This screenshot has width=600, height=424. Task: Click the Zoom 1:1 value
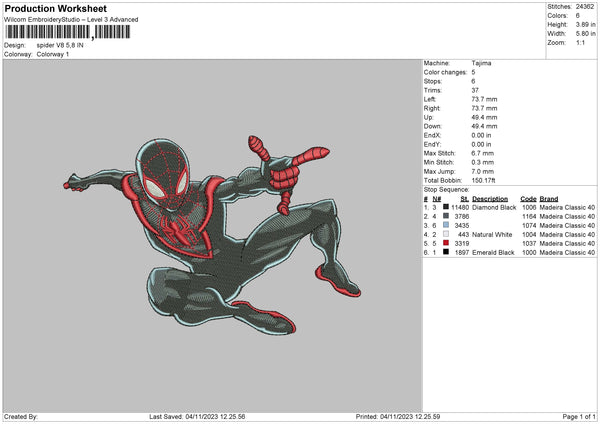(580, 43)
